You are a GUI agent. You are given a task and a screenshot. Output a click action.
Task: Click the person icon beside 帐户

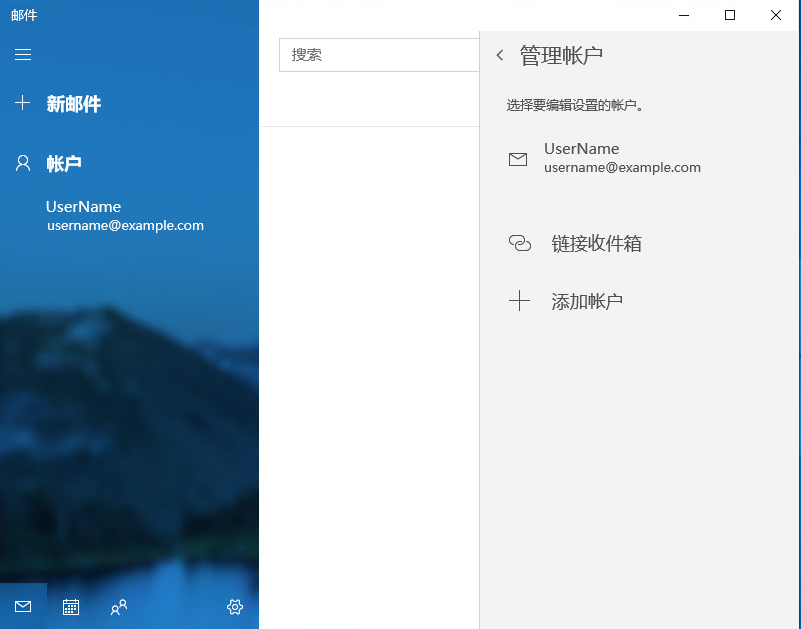[x=23, y=163]
